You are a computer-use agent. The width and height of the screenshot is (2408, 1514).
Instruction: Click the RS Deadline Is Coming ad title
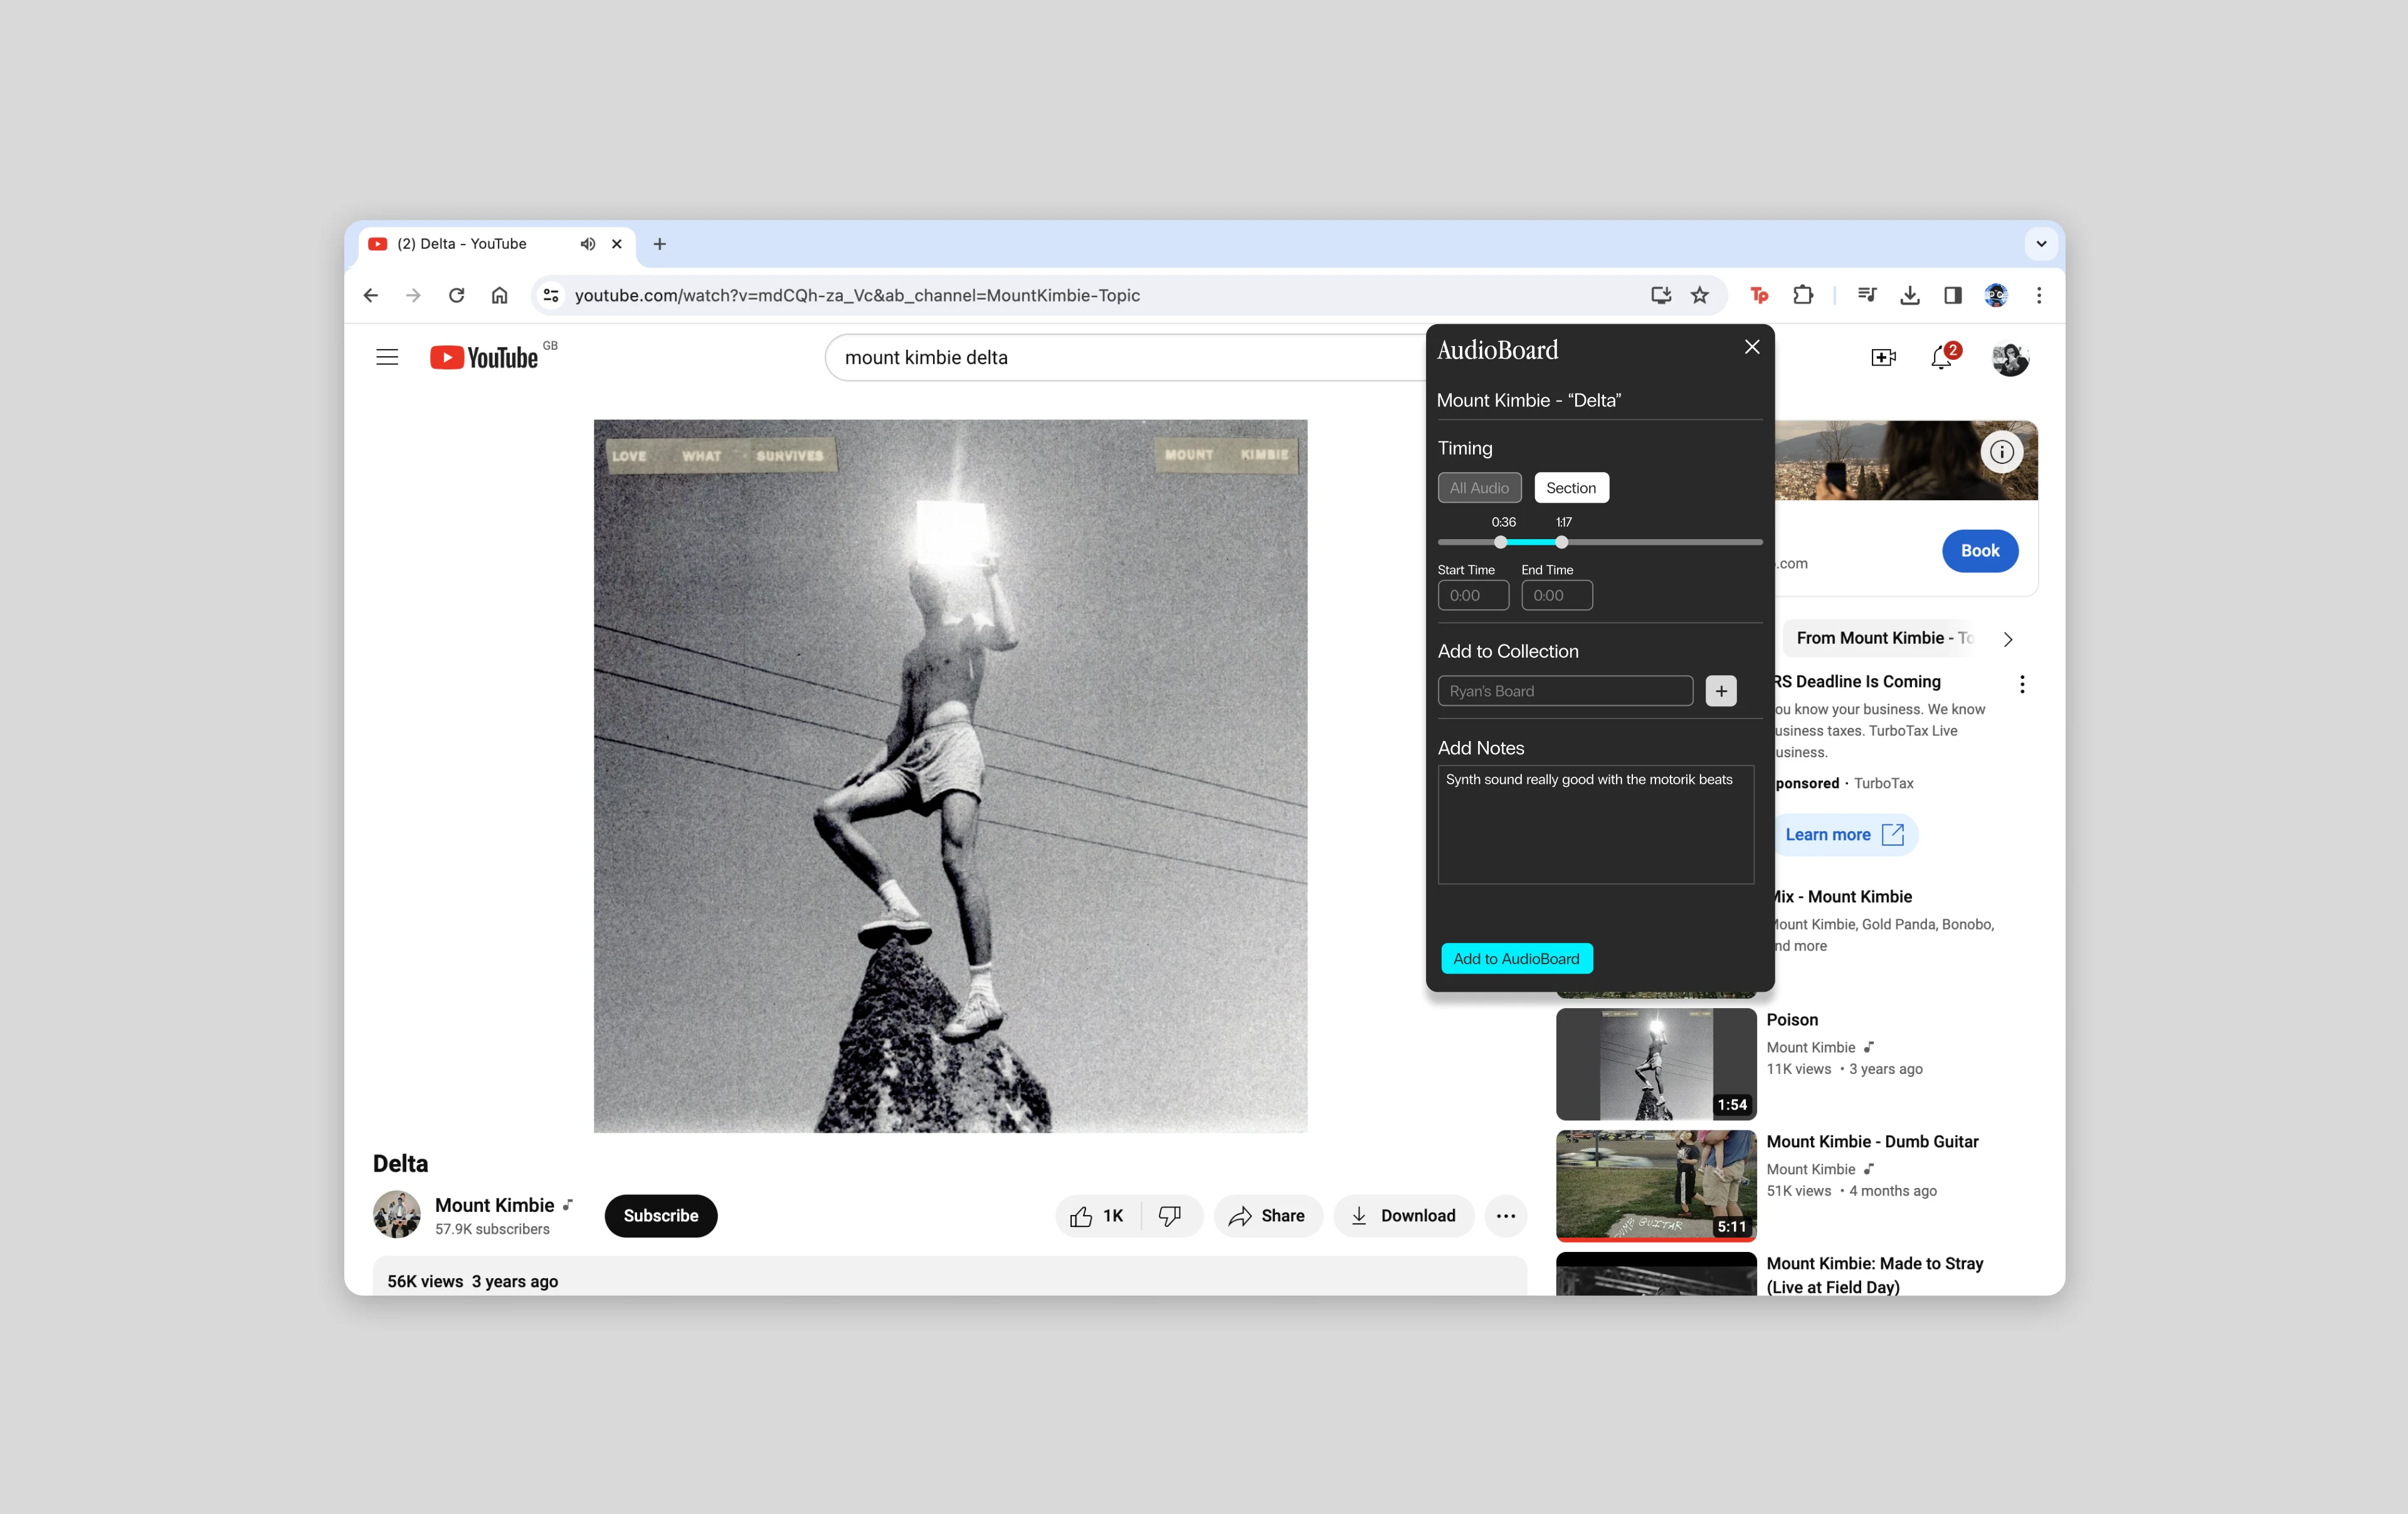[1858, 682]
